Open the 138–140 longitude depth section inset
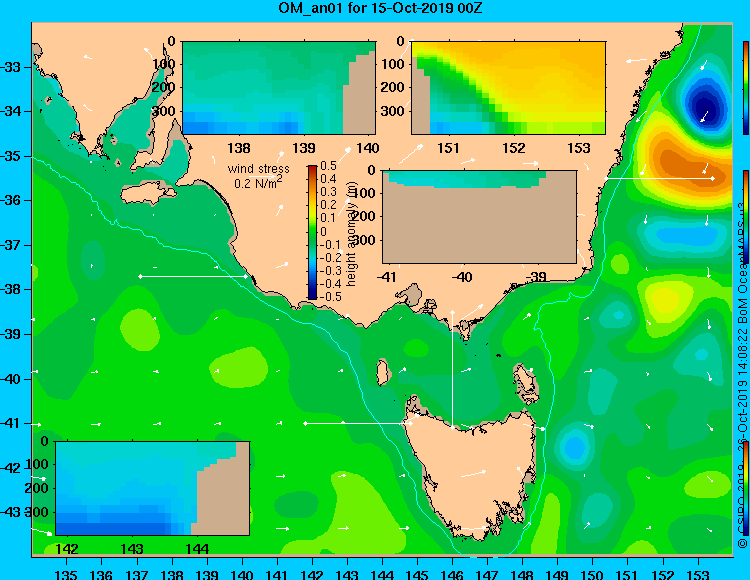750x580 pixels. pos(279,88)
